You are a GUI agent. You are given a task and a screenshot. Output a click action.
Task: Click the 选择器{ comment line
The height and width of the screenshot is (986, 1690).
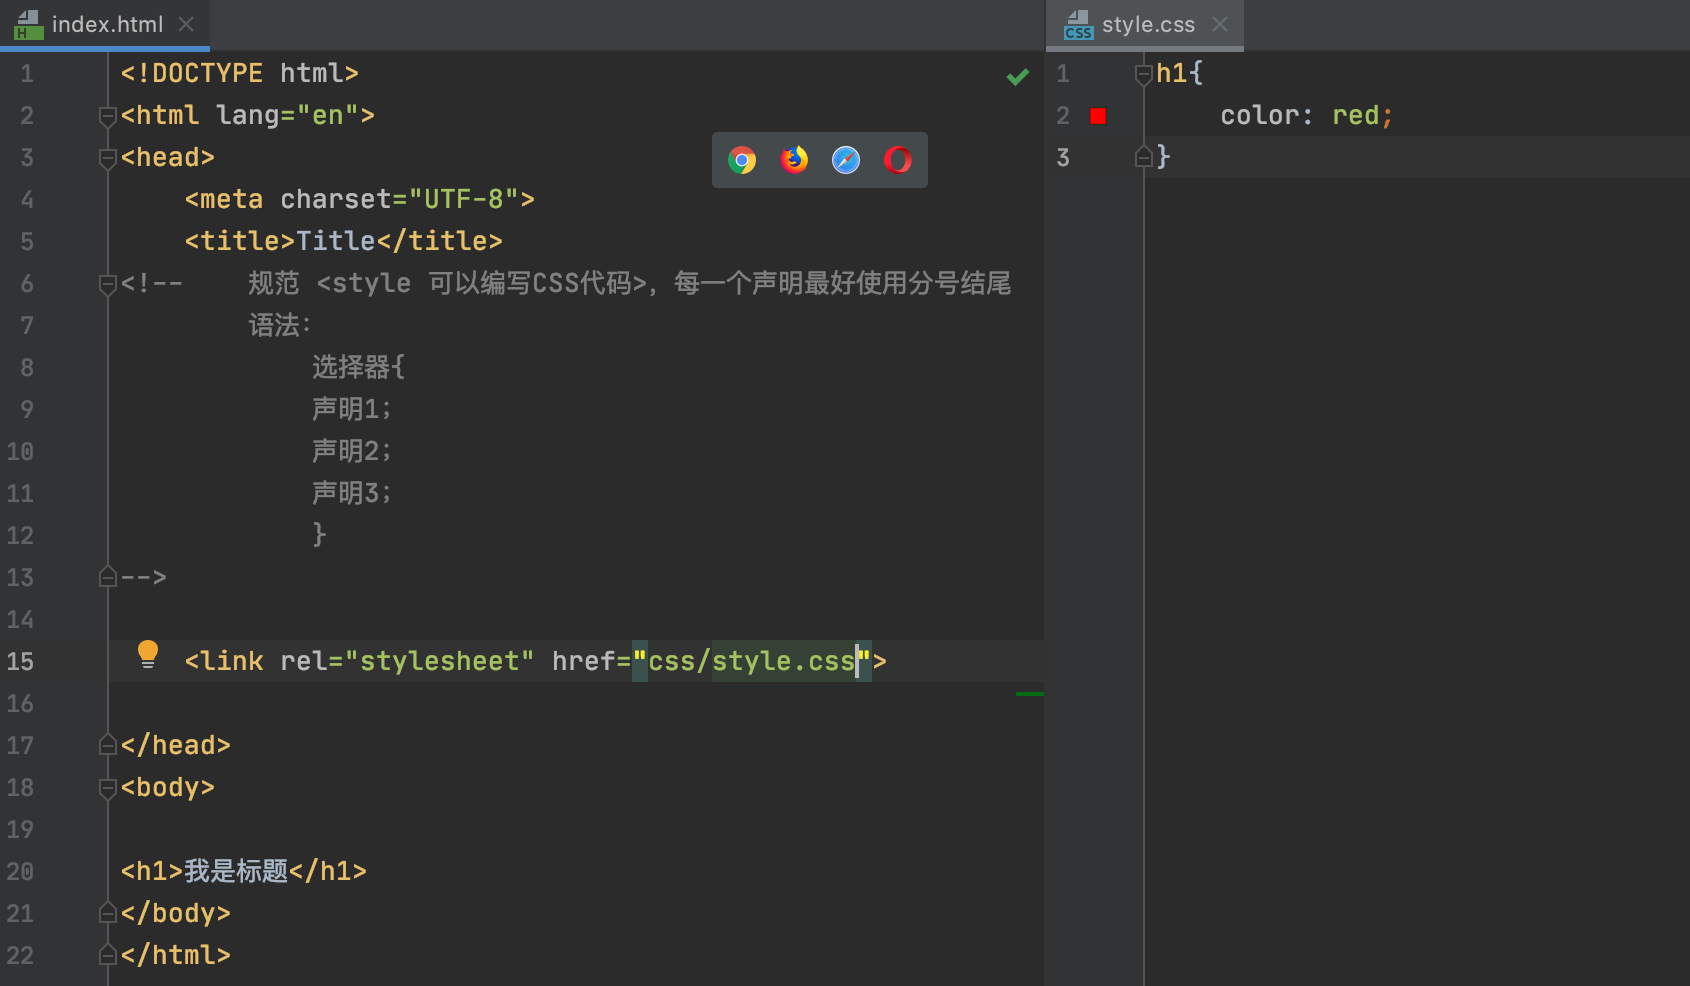point(359,367)
